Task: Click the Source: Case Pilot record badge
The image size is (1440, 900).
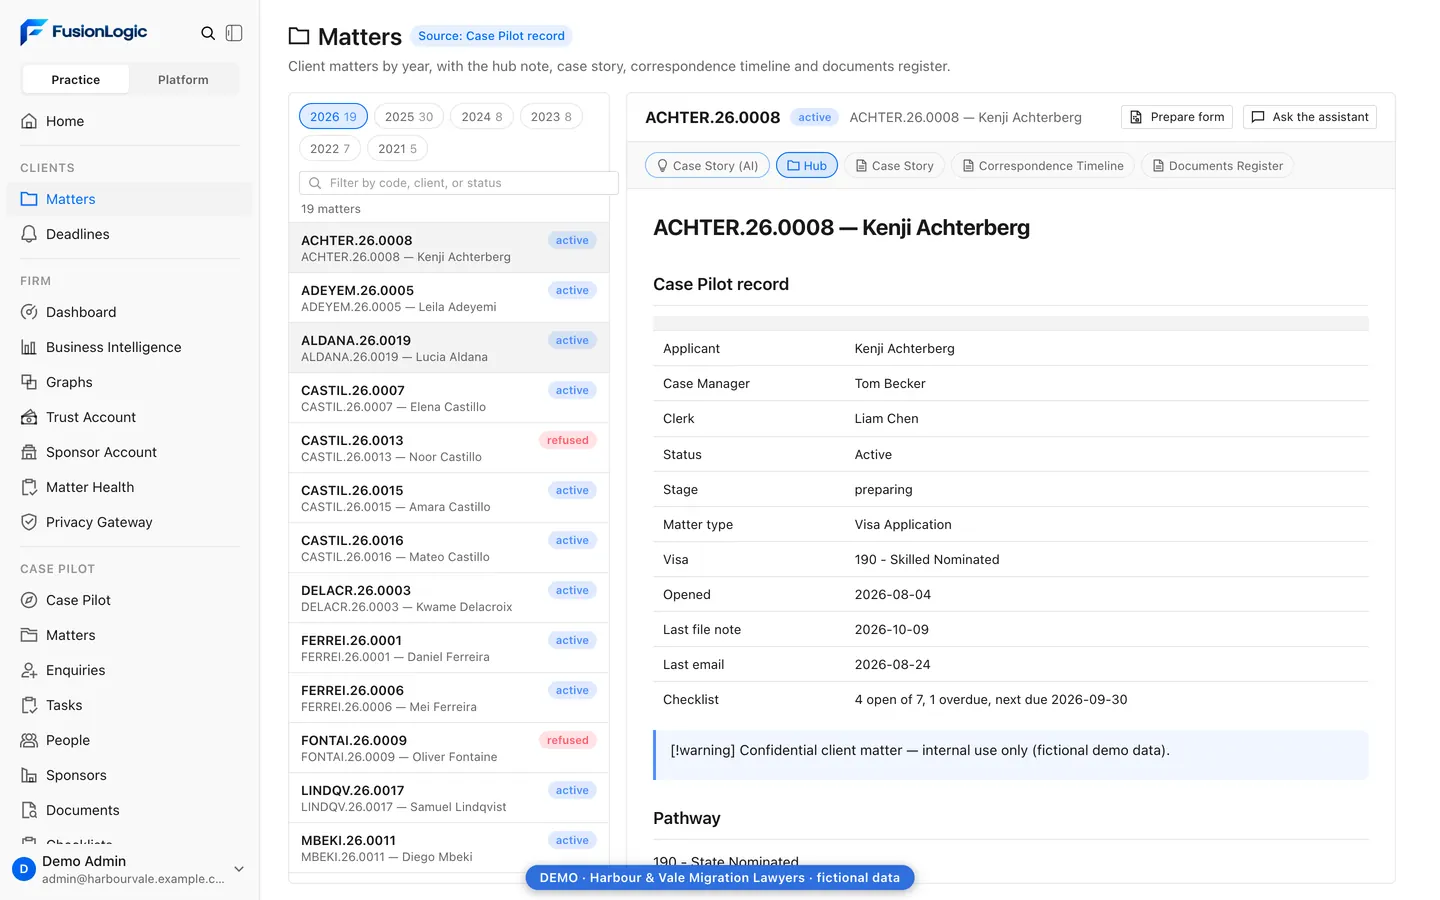Action: (491, 36)
